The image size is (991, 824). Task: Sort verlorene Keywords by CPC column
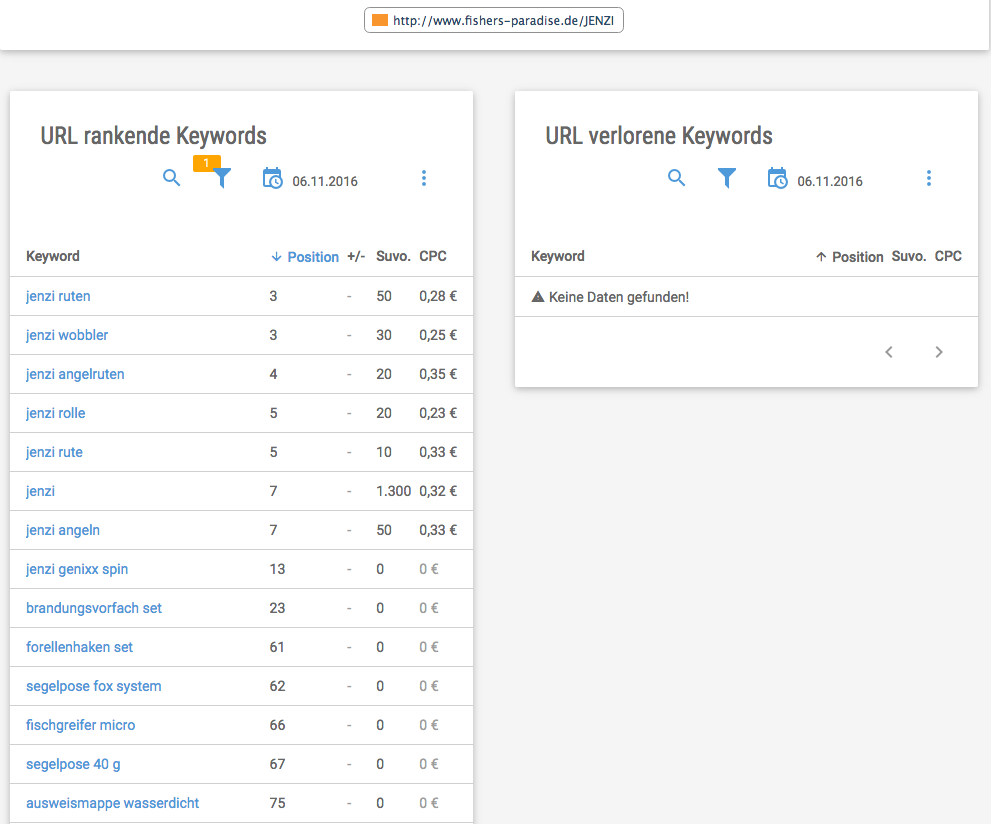[948, 256]
